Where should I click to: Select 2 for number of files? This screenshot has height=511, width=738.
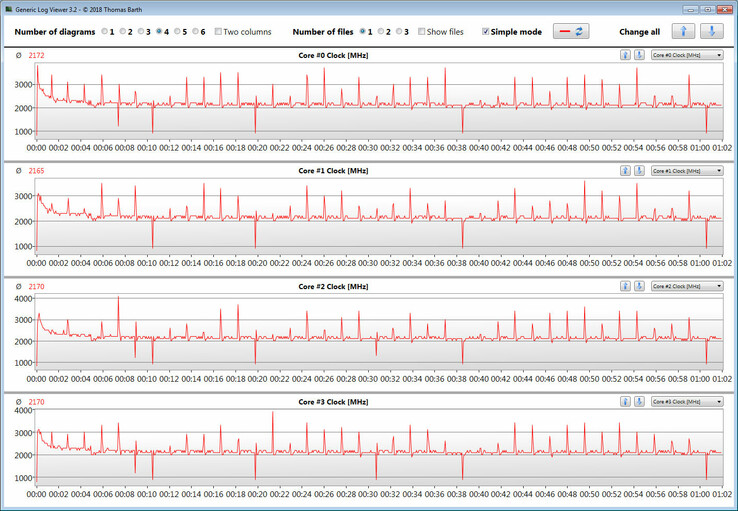pos(381,32)
